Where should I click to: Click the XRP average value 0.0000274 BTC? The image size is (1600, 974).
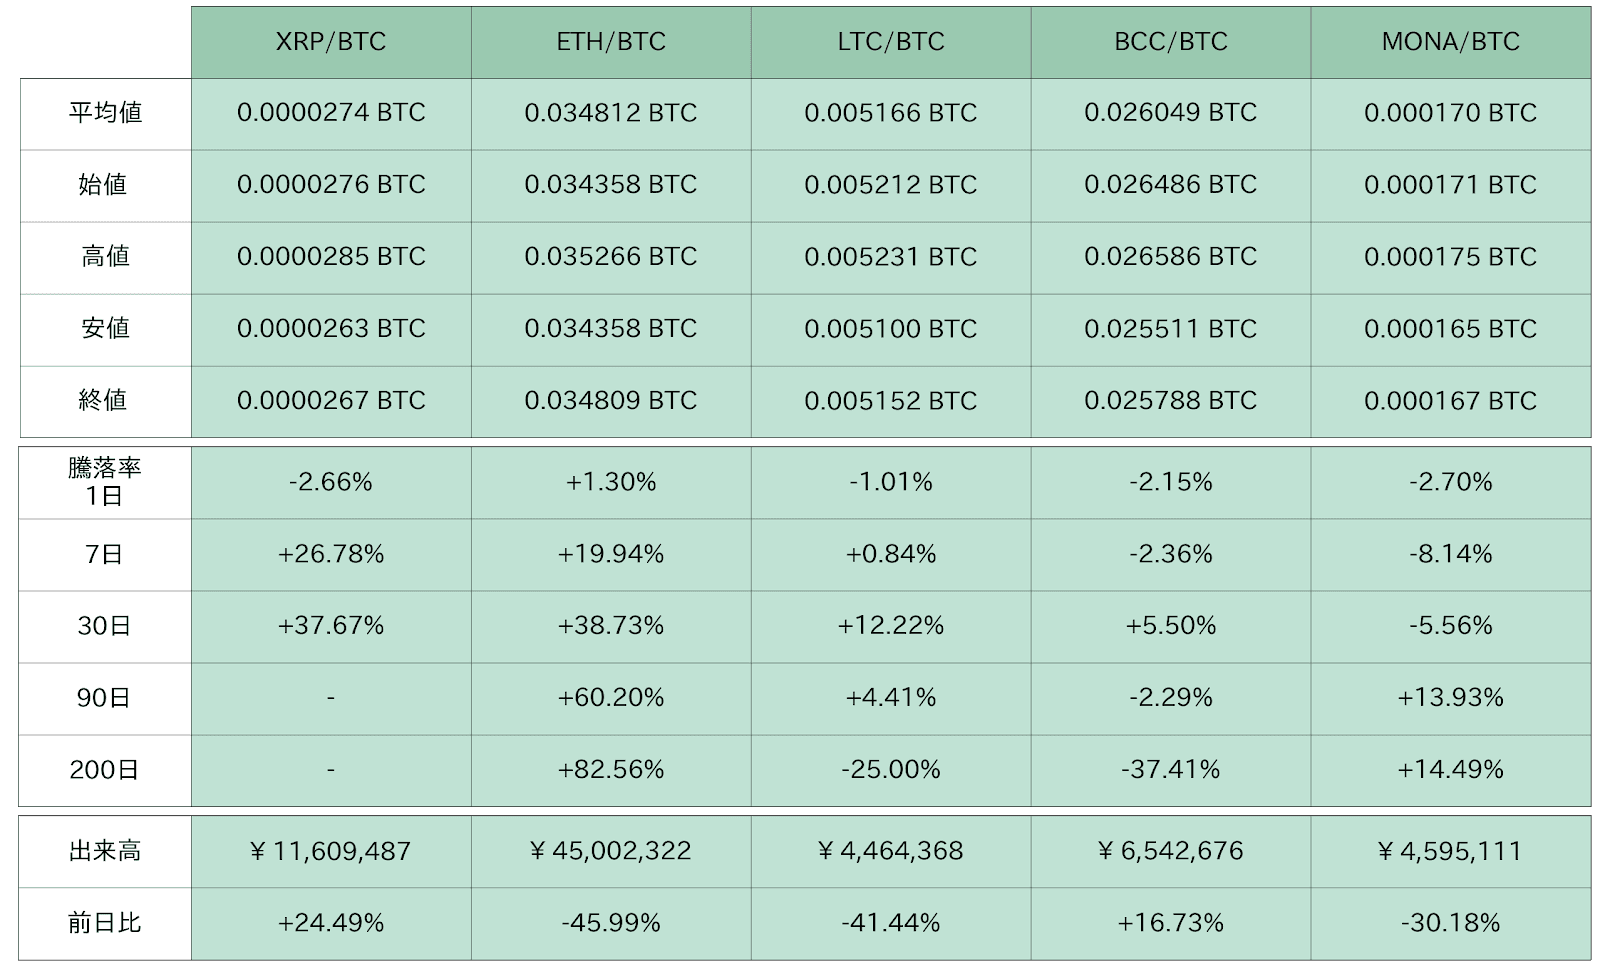(x=331, y=113)
